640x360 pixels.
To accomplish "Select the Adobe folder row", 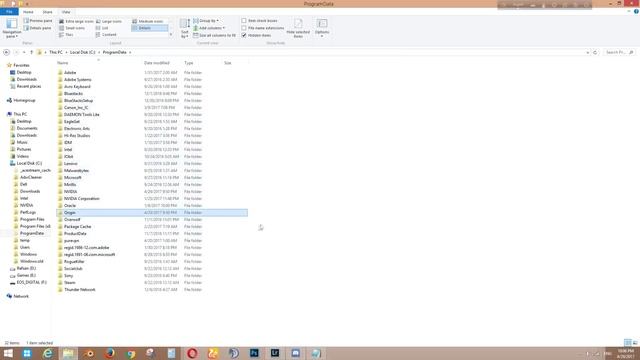I will 152,73.
